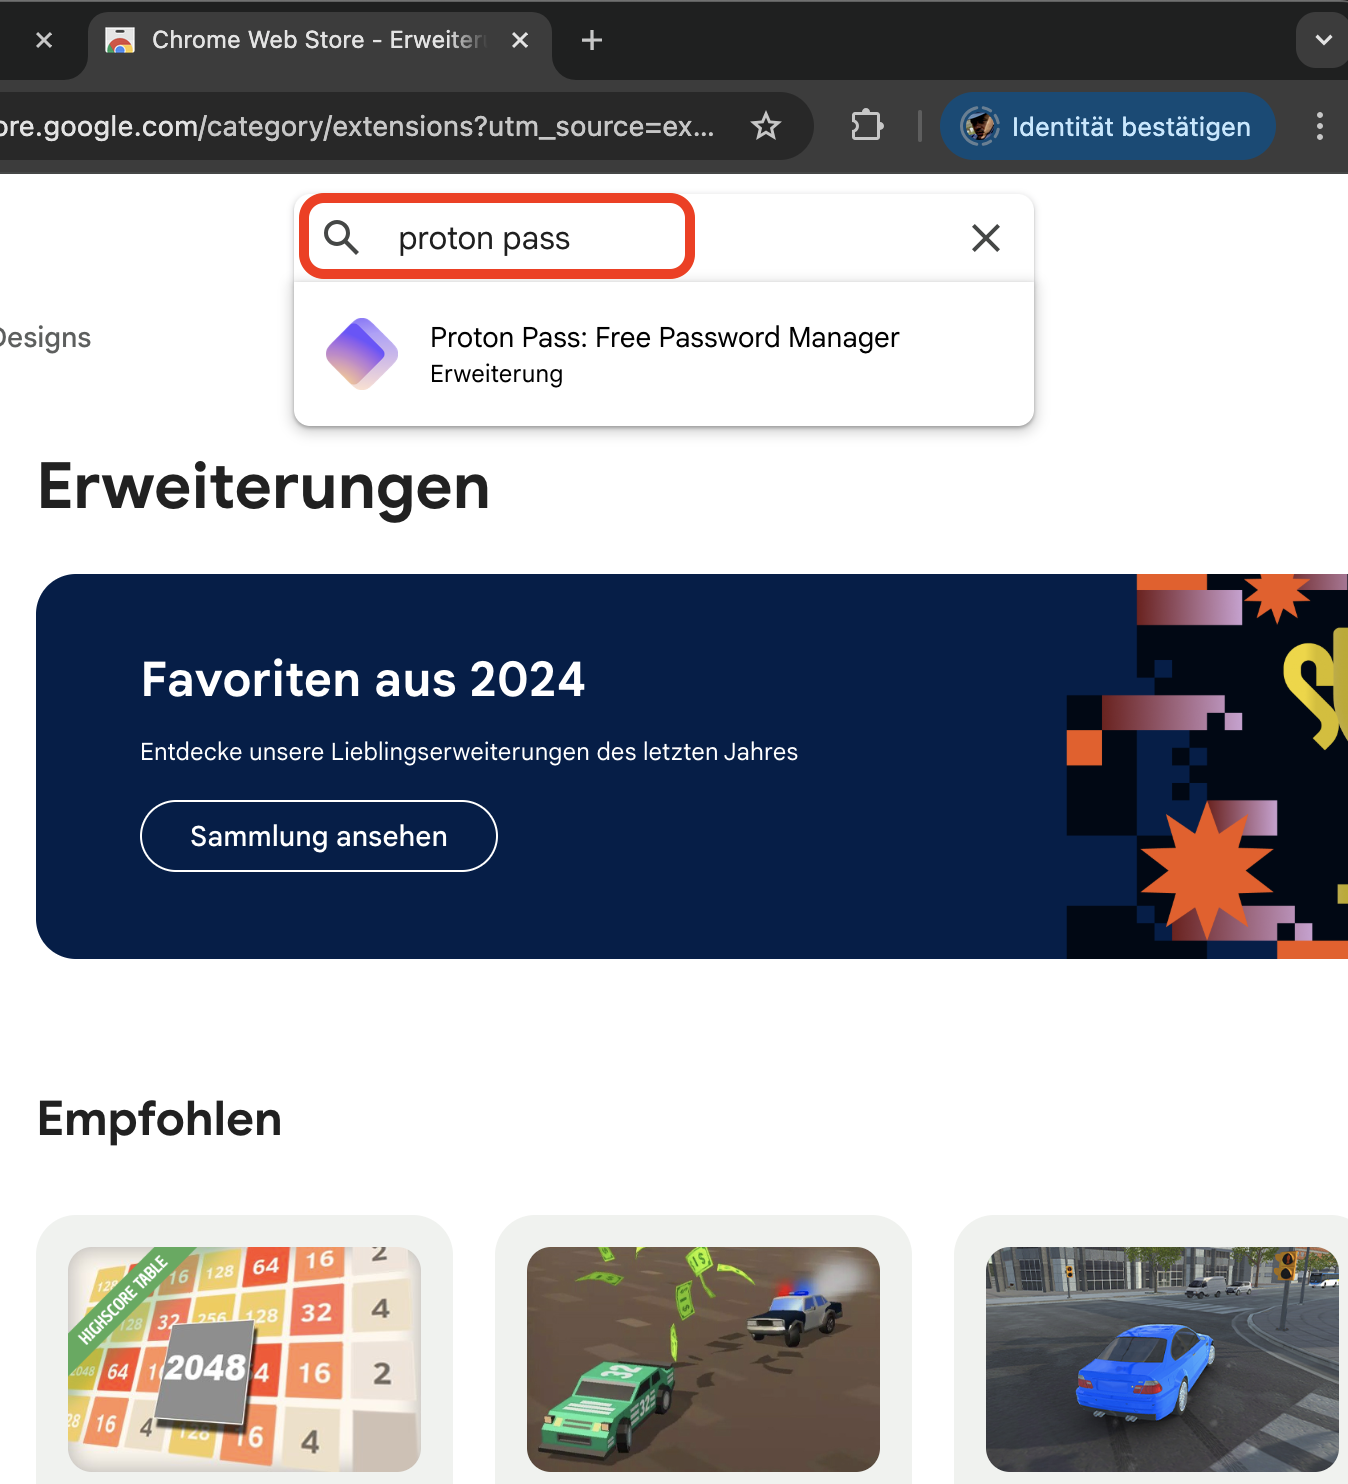Open a new browser tab
Image resolution: width=1348 pixels, height=1484 pixels.
pyautogui.click(x=592, y=40)
